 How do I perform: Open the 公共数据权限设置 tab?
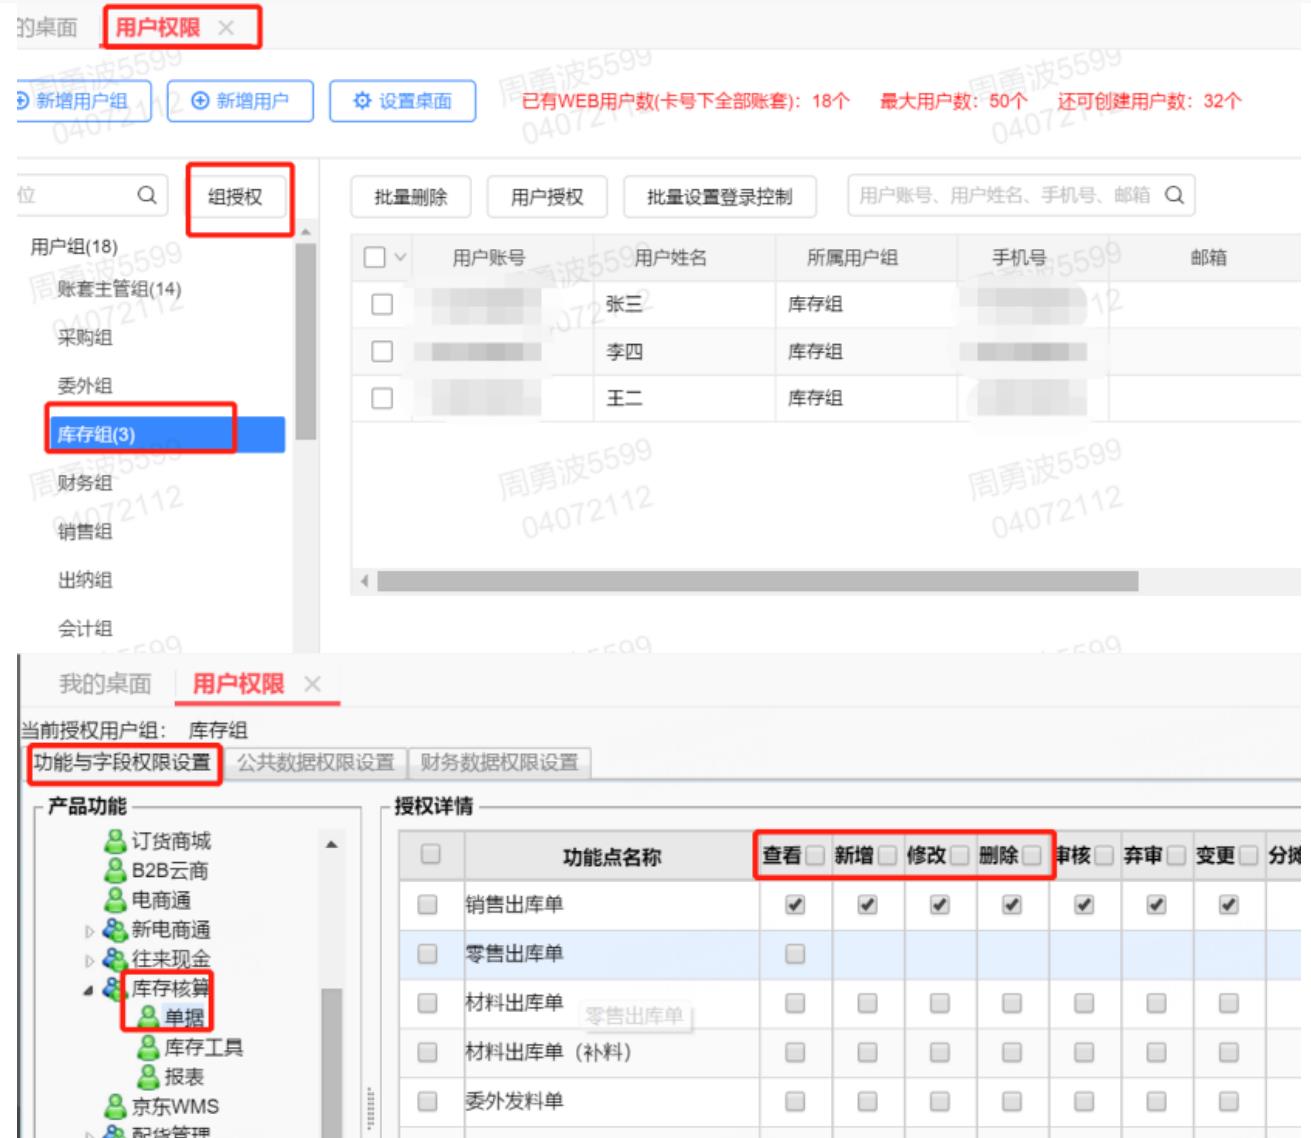(x=316, y=763)
